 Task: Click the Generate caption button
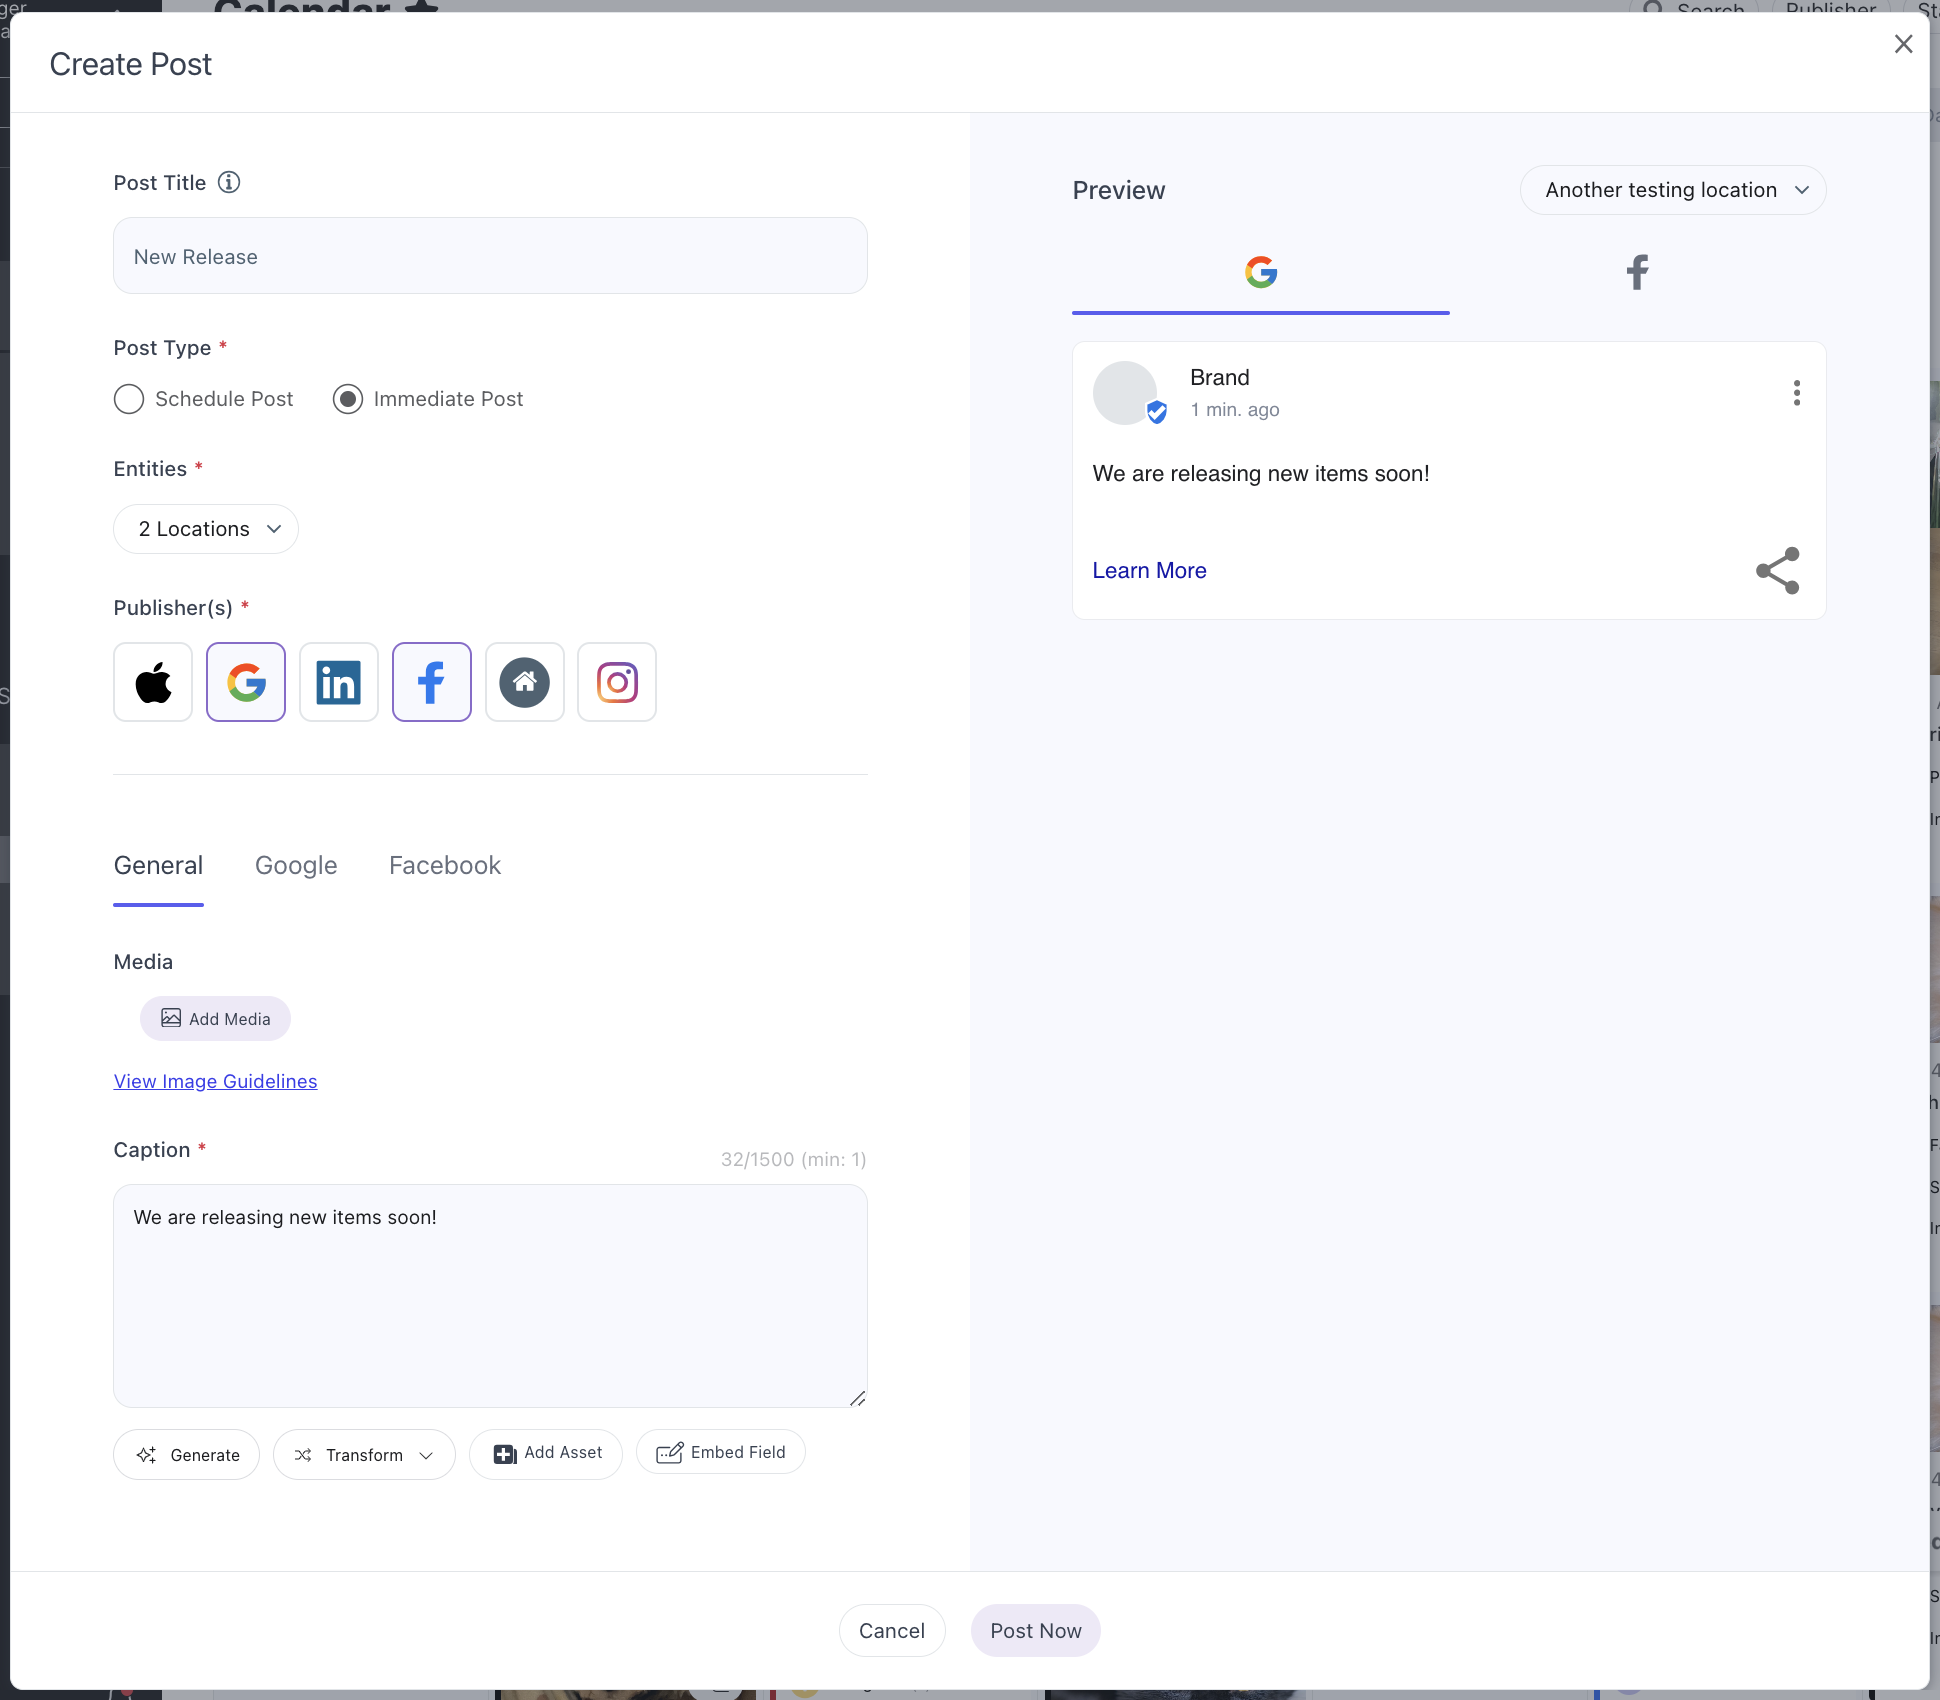(187, 1455)
